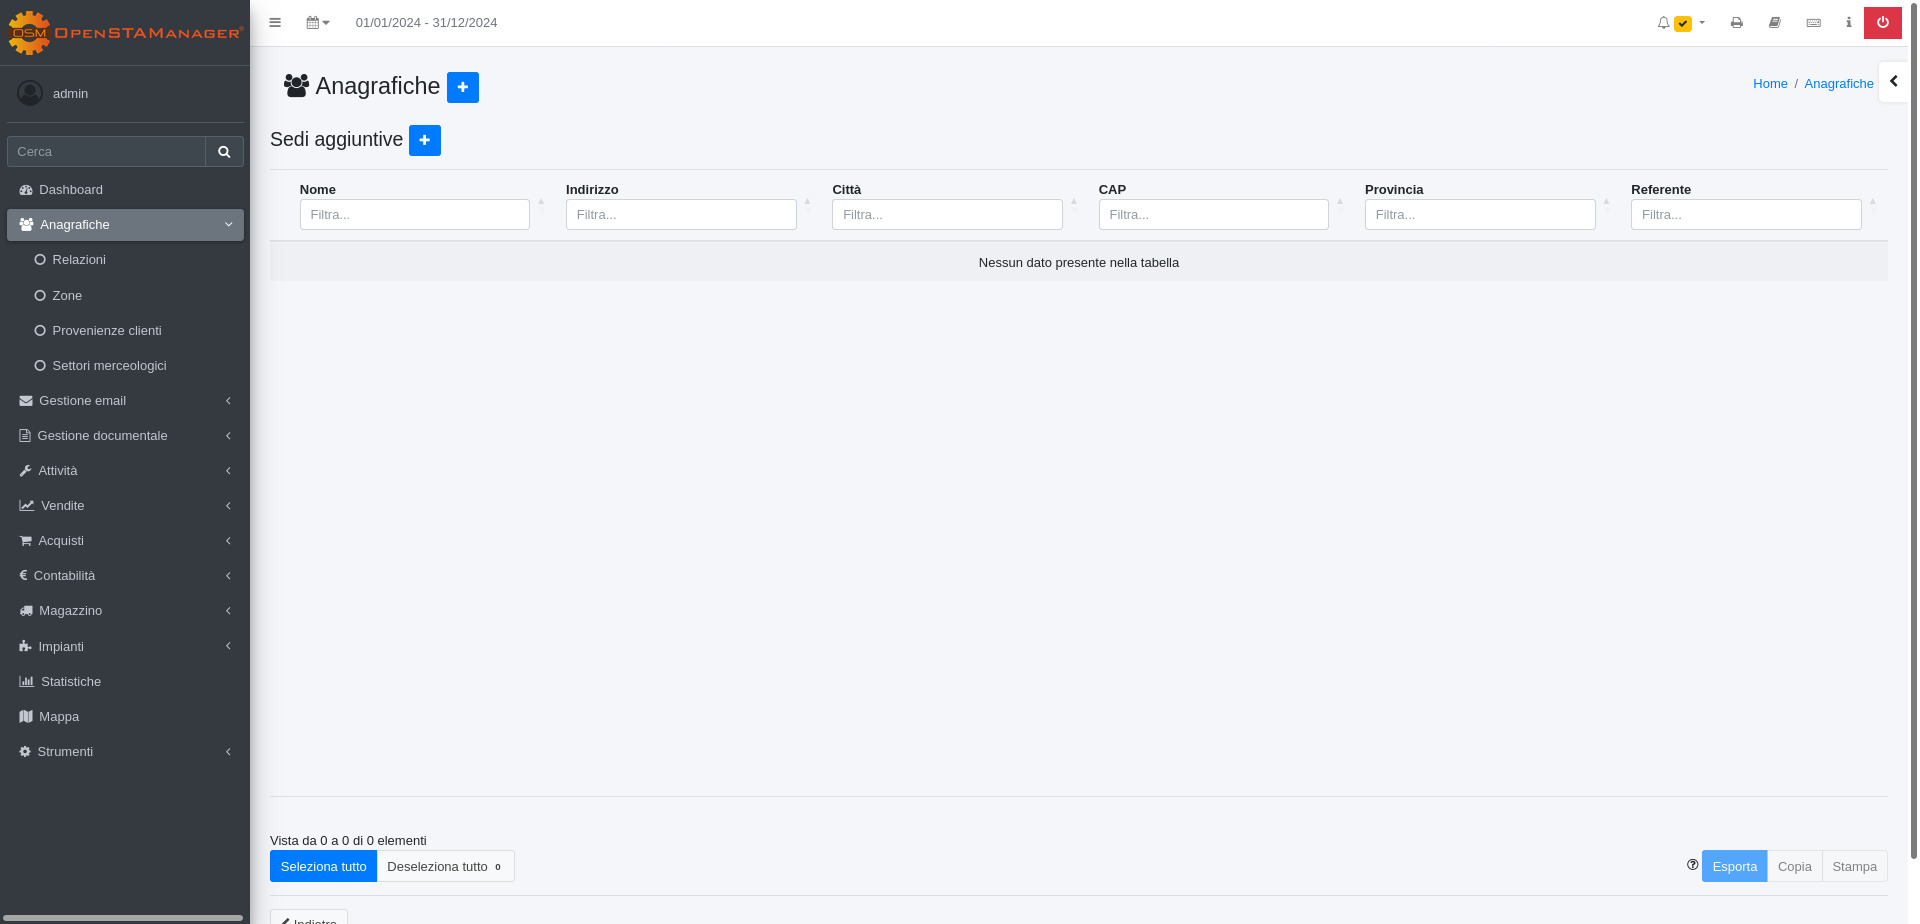Add a new Sedi aggiuntive entry

pyautogui.click(x=424, y=140)
